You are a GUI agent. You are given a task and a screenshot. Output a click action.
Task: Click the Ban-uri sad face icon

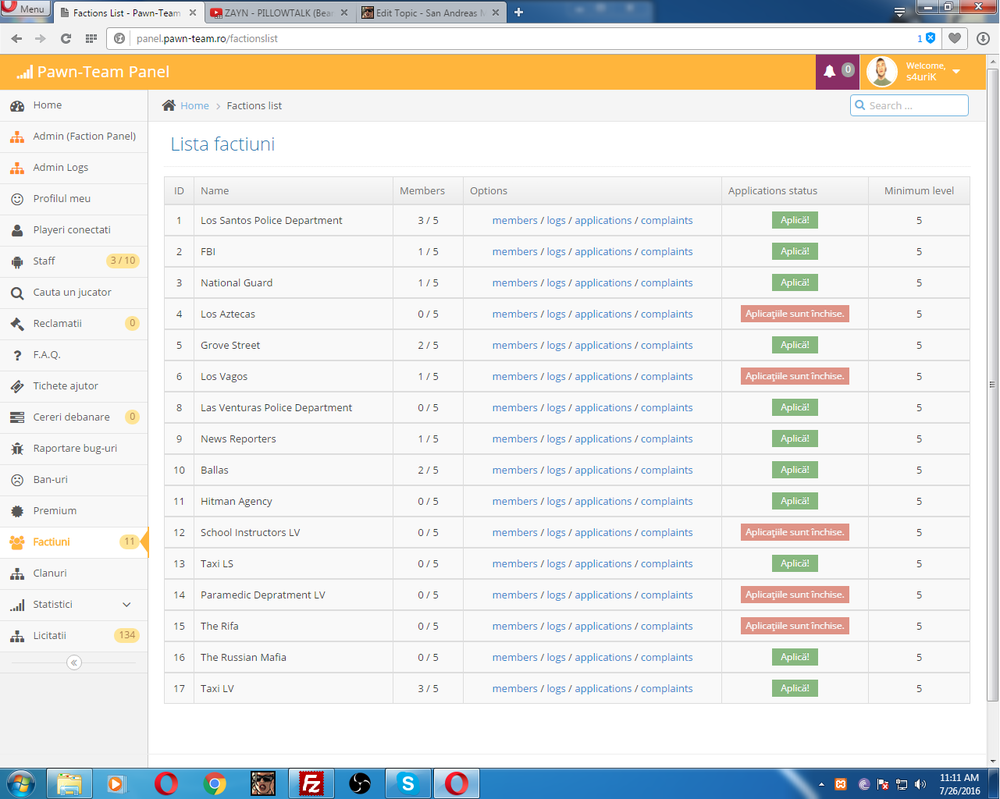click(x=17, y=480)
